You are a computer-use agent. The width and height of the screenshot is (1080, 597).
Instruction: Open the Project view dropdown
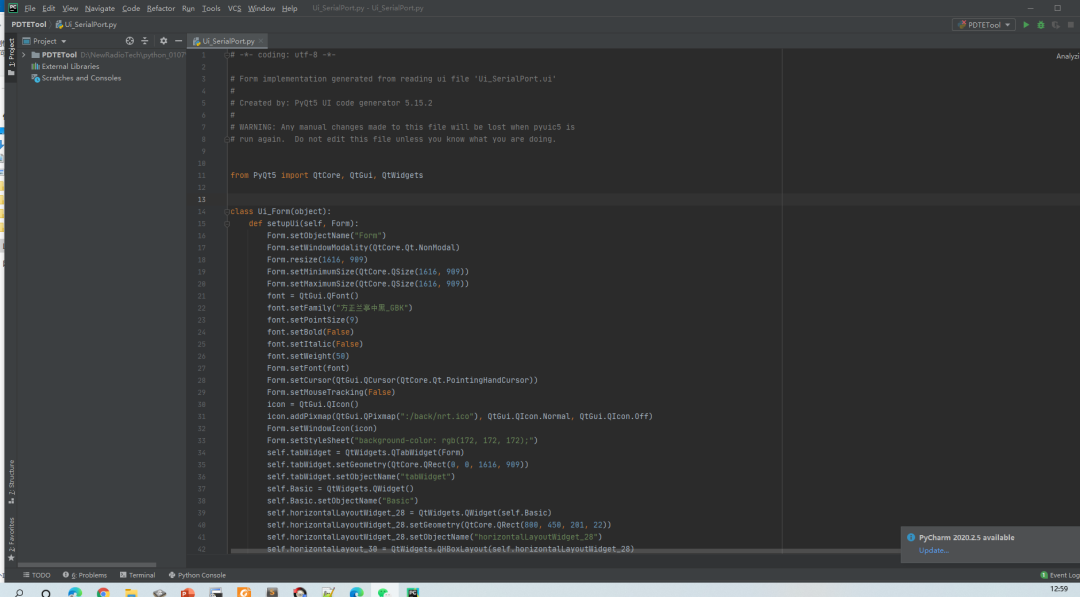click(45, 41)
